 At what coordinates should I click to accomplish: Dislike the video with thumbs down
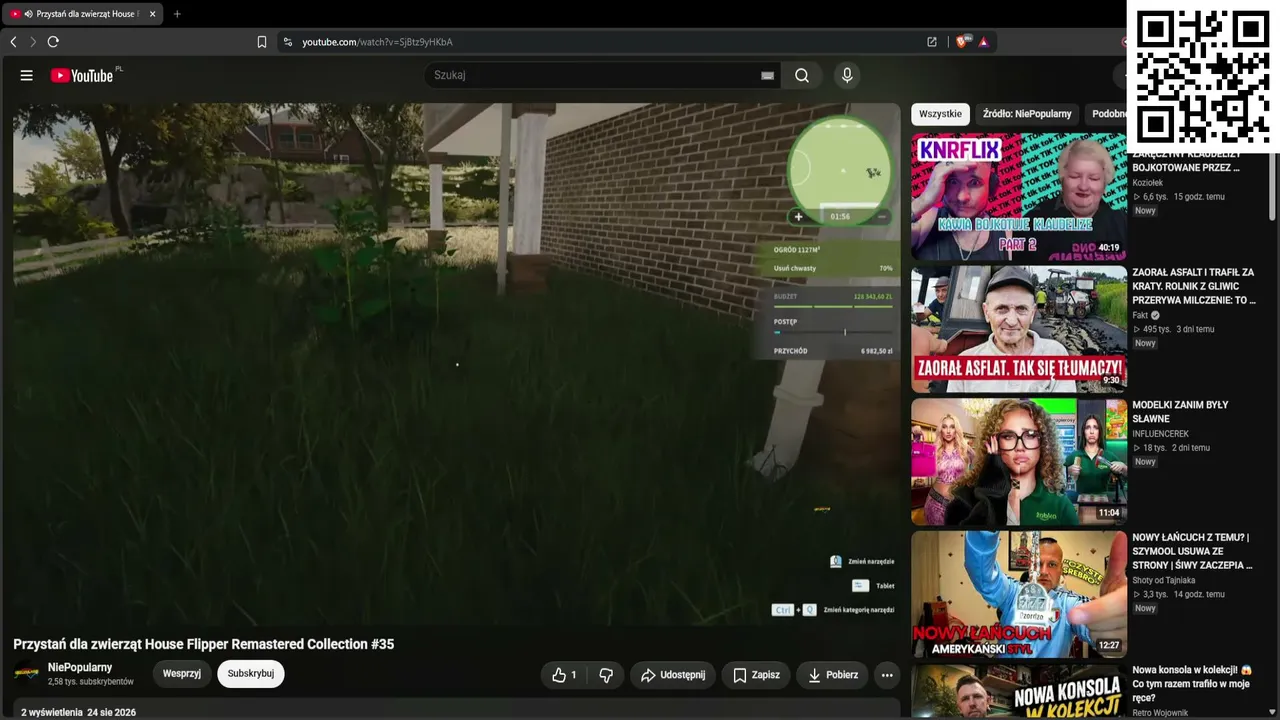point(606,675)
